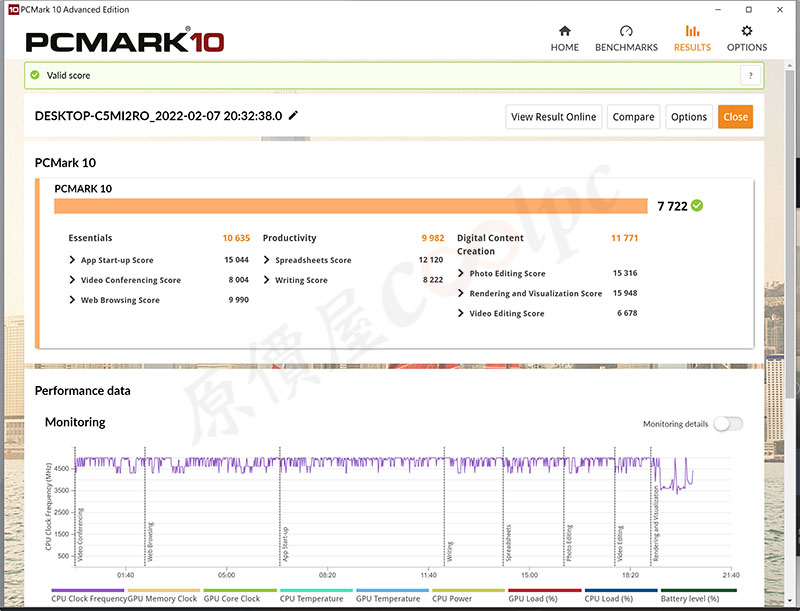Open the Options gear icon

click(x=746, y=31)
